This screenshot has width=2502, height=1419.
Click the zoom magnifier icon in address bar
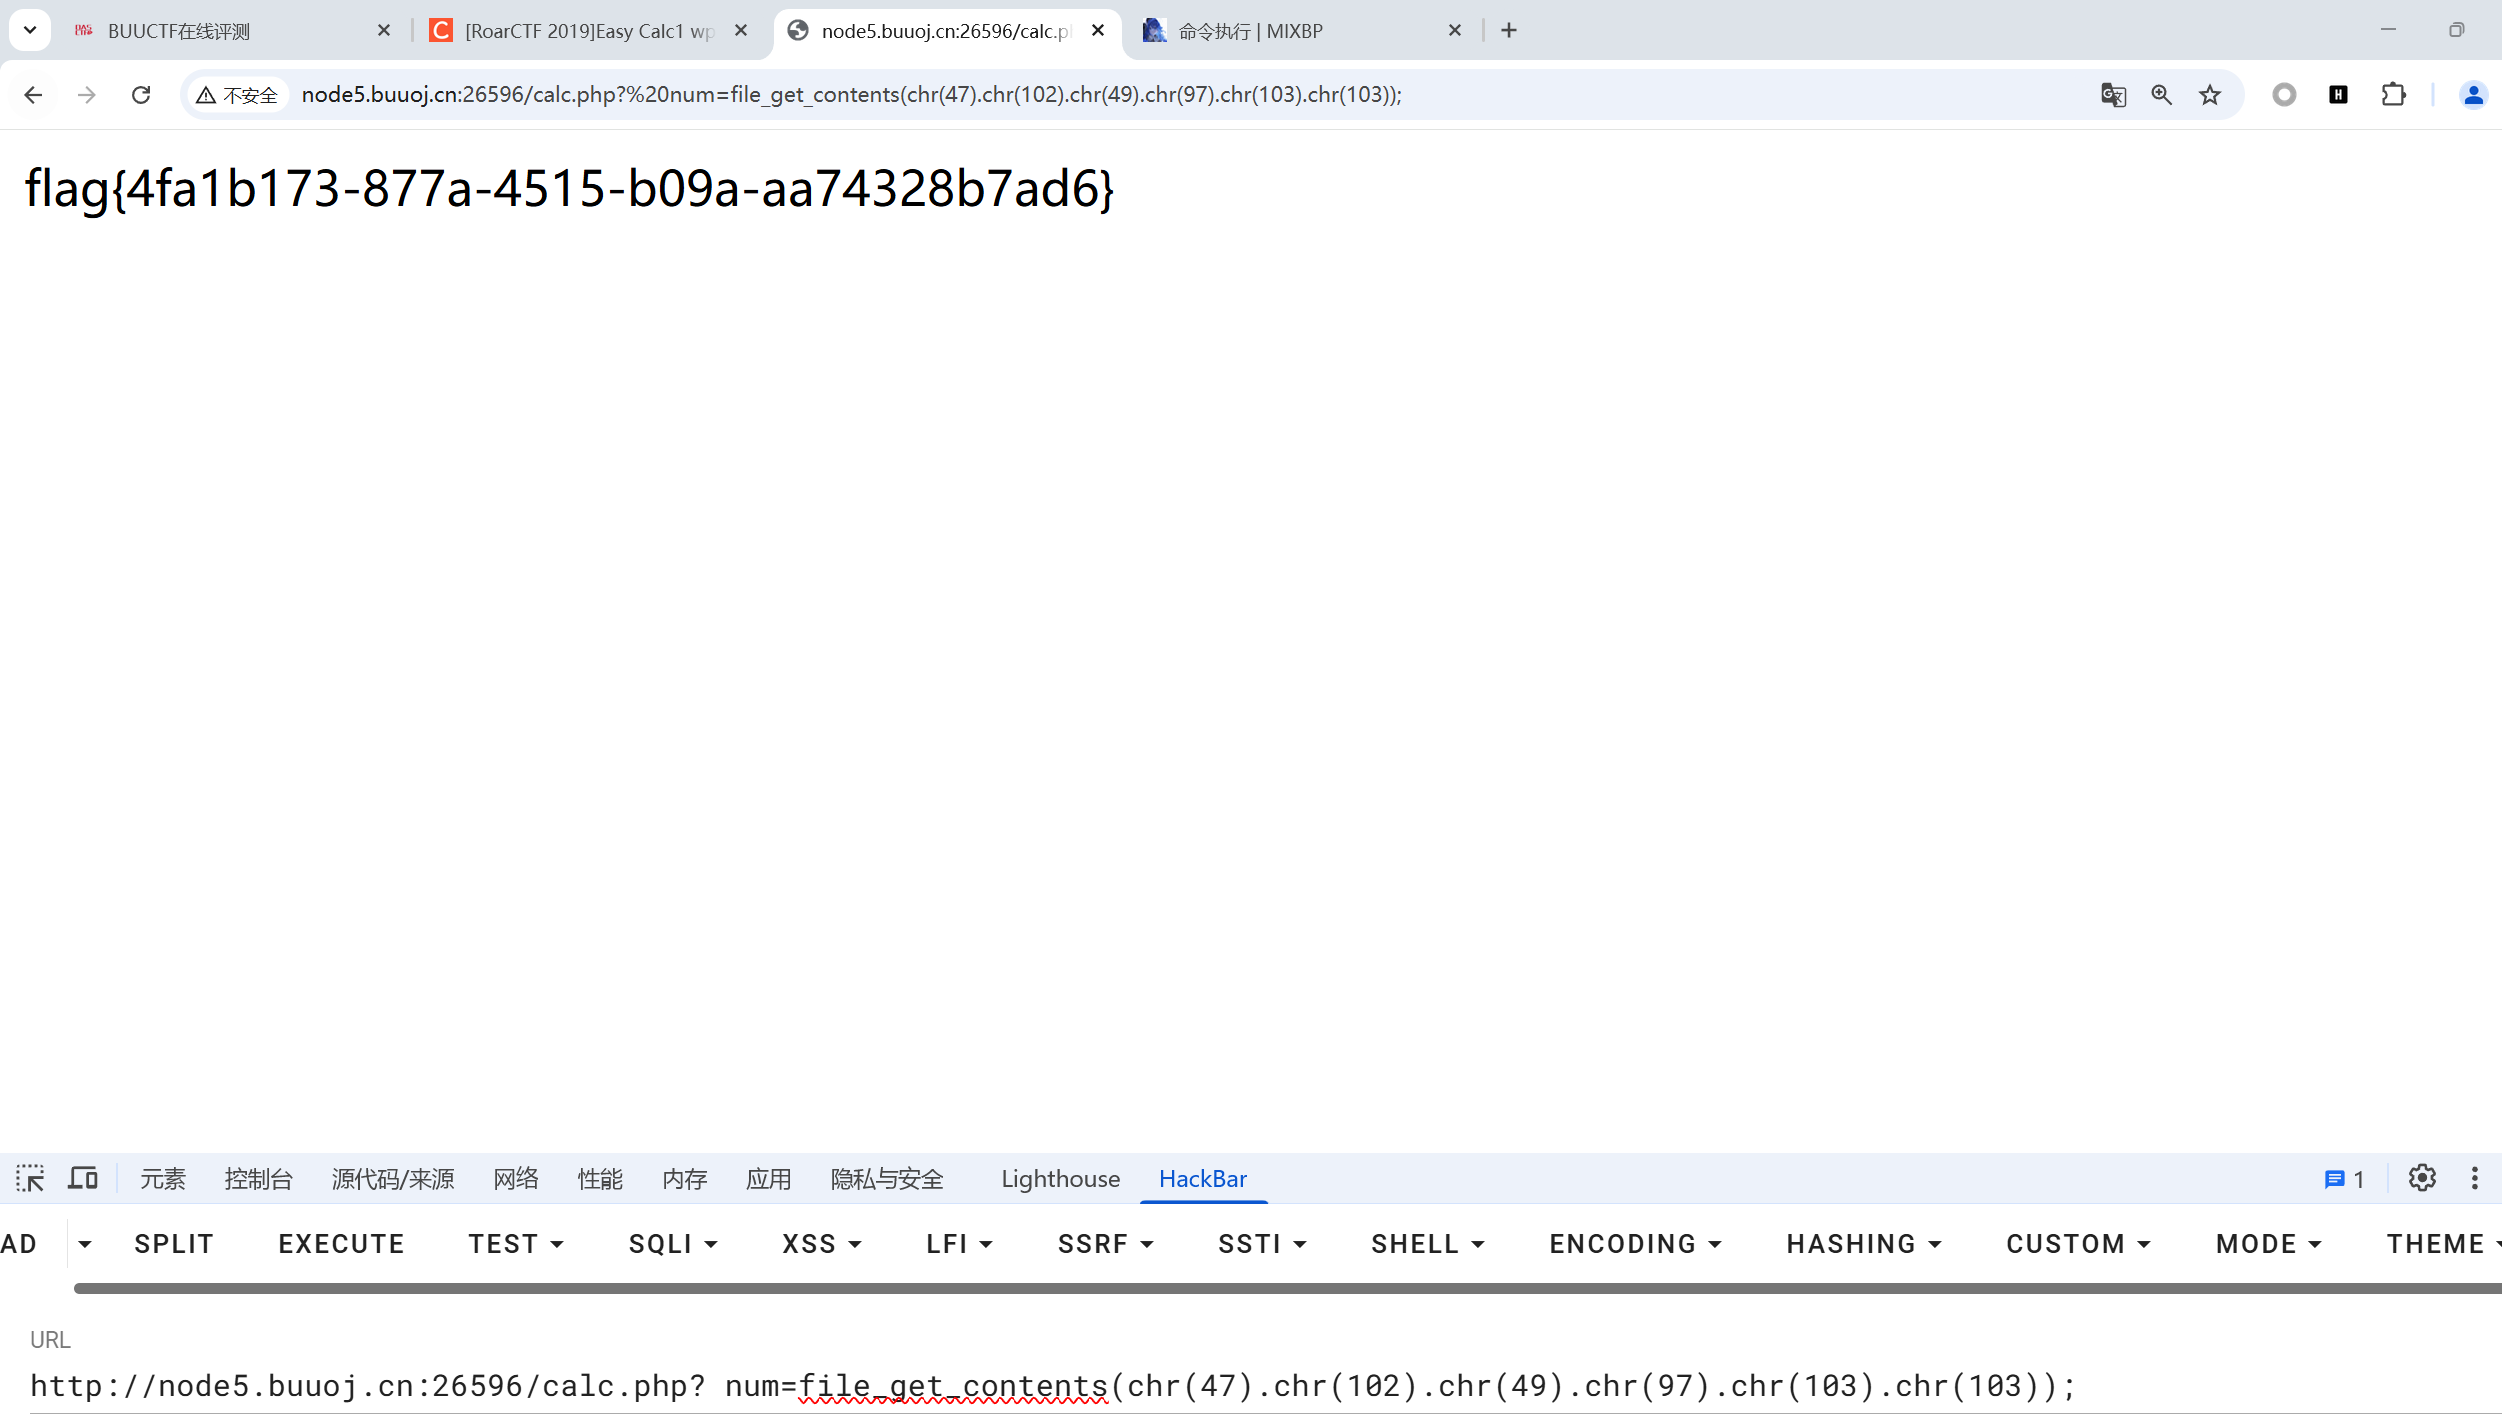pos(2161,95)
